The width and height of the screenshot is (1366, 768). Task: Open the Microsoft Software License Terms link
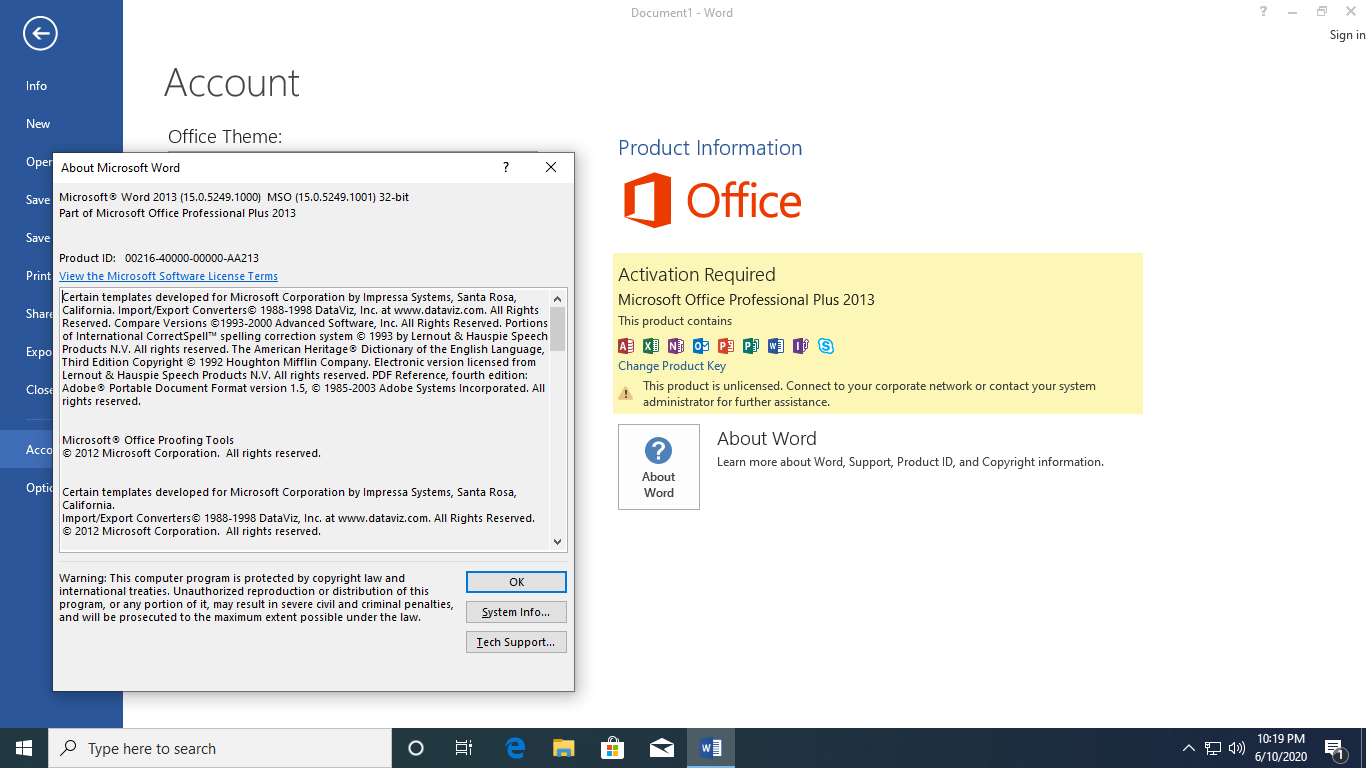168,276
